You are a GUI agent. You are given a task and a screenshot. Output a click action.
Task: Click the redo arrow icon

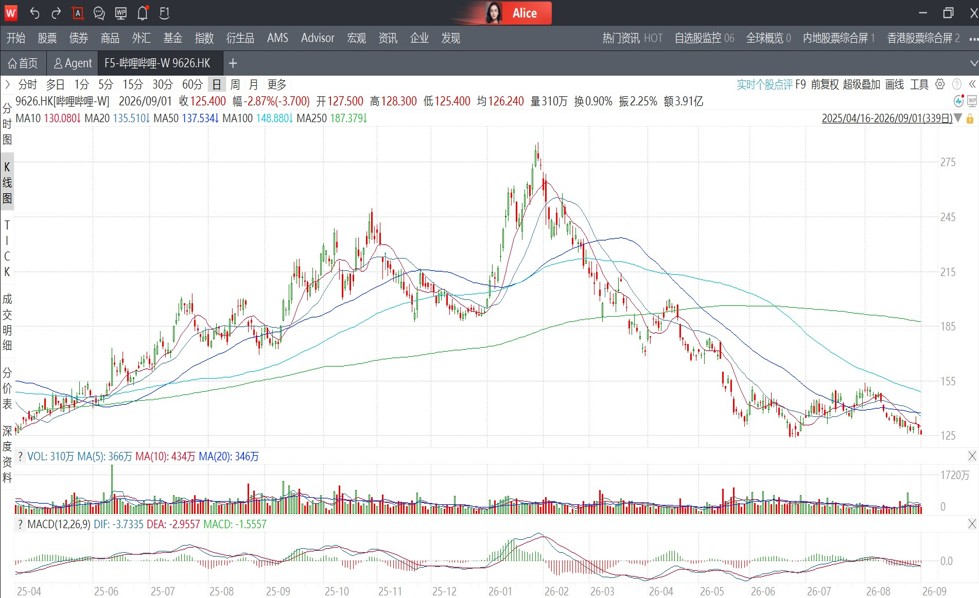56,13
